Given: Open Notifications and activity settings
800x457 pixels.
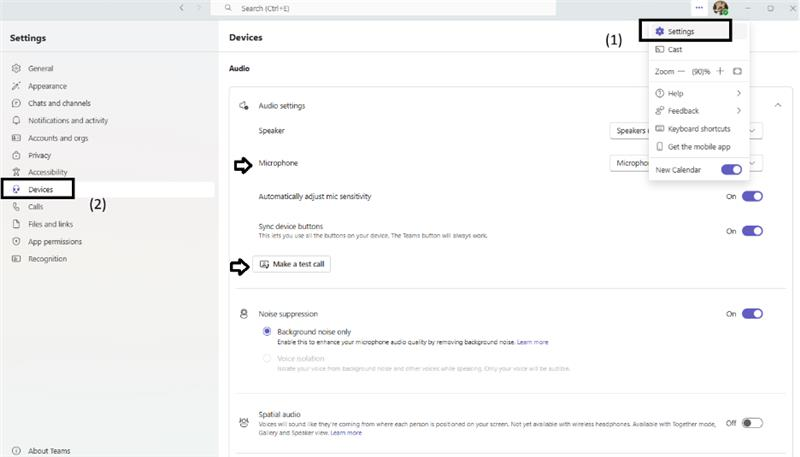Looking at the screenshot, I should click(68, 120).
